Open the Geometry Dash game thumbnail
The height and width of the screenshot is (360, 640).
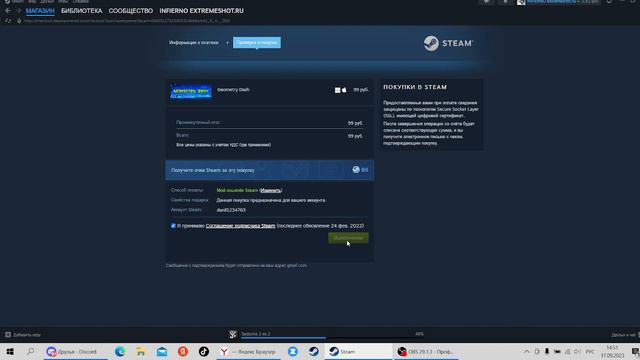(x=191, y=91)
